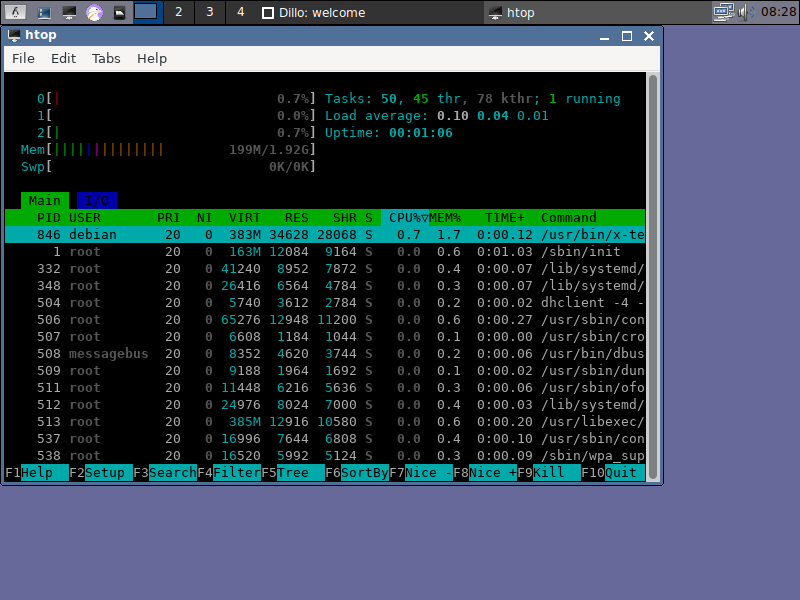Screen dimensions: 800x600
Task: Sort by PID column header
Action: click(49, 218)
